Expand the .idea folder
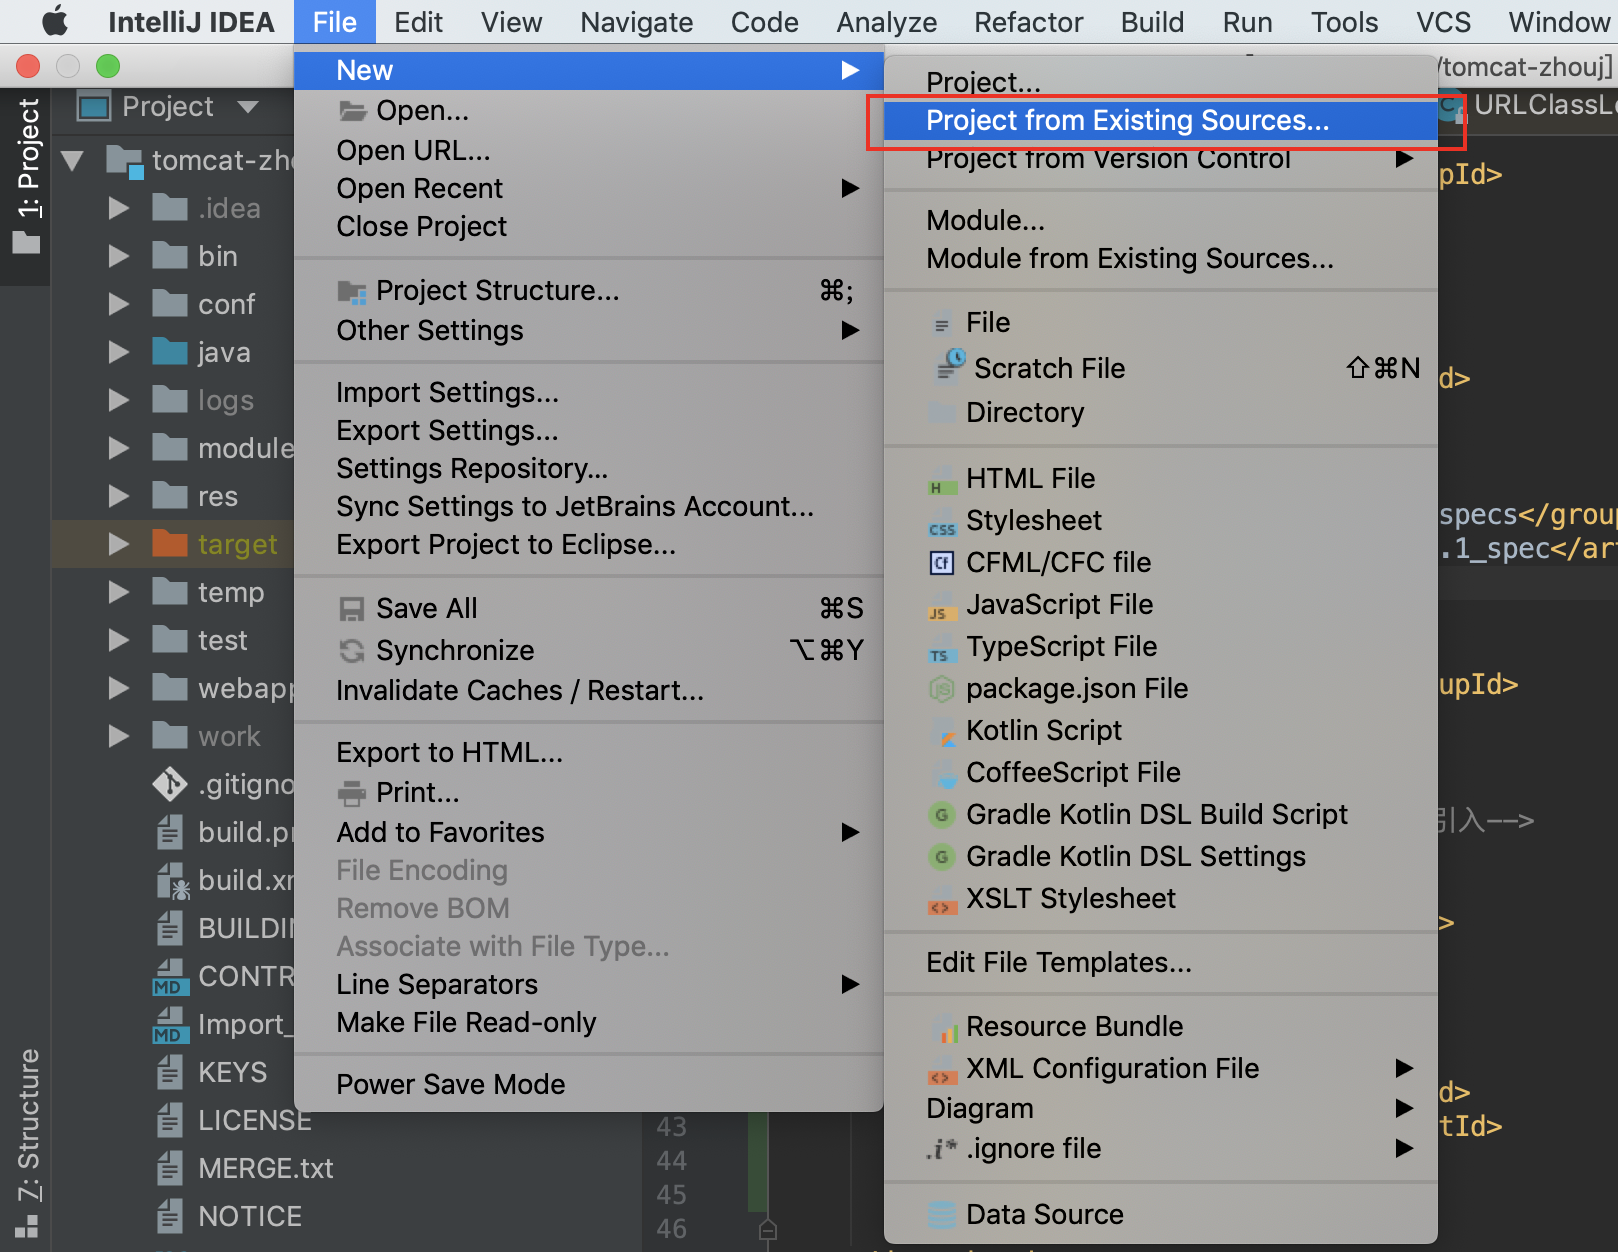The height and width of the screenshot is (1252, 1618). coord(119,208)
